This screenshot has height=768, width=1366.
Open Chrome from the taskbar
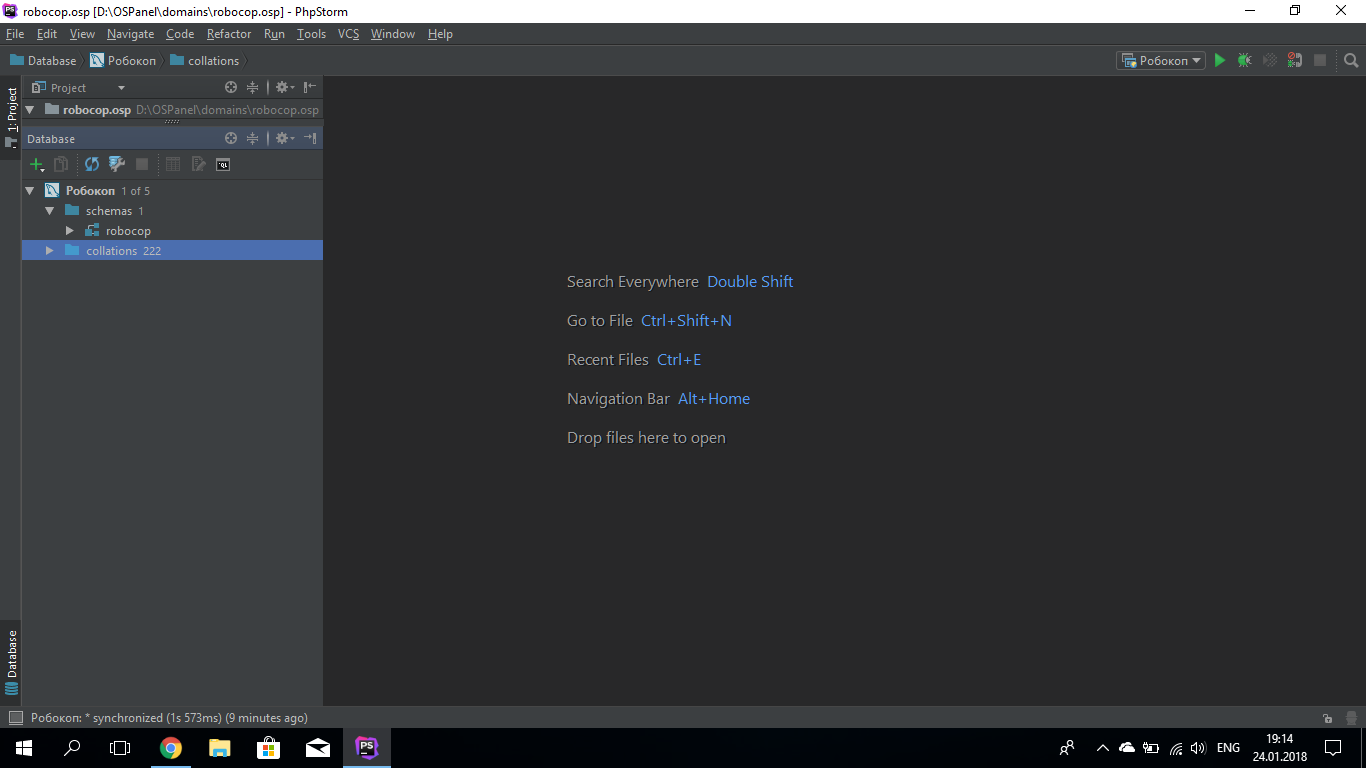[171, 747]
